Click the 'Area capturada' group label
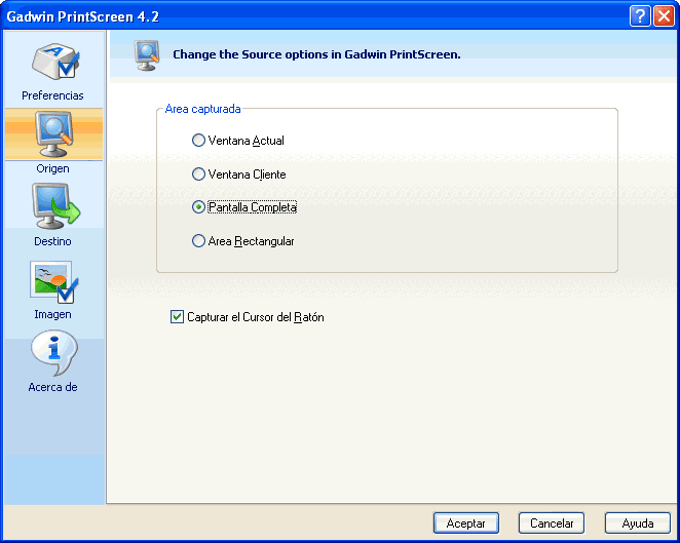The image size is (680, 543). click(x=203, y=109)
